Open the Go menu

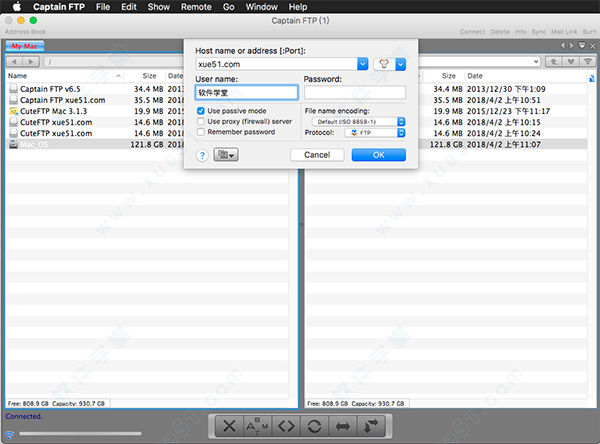tap(228, 7)
